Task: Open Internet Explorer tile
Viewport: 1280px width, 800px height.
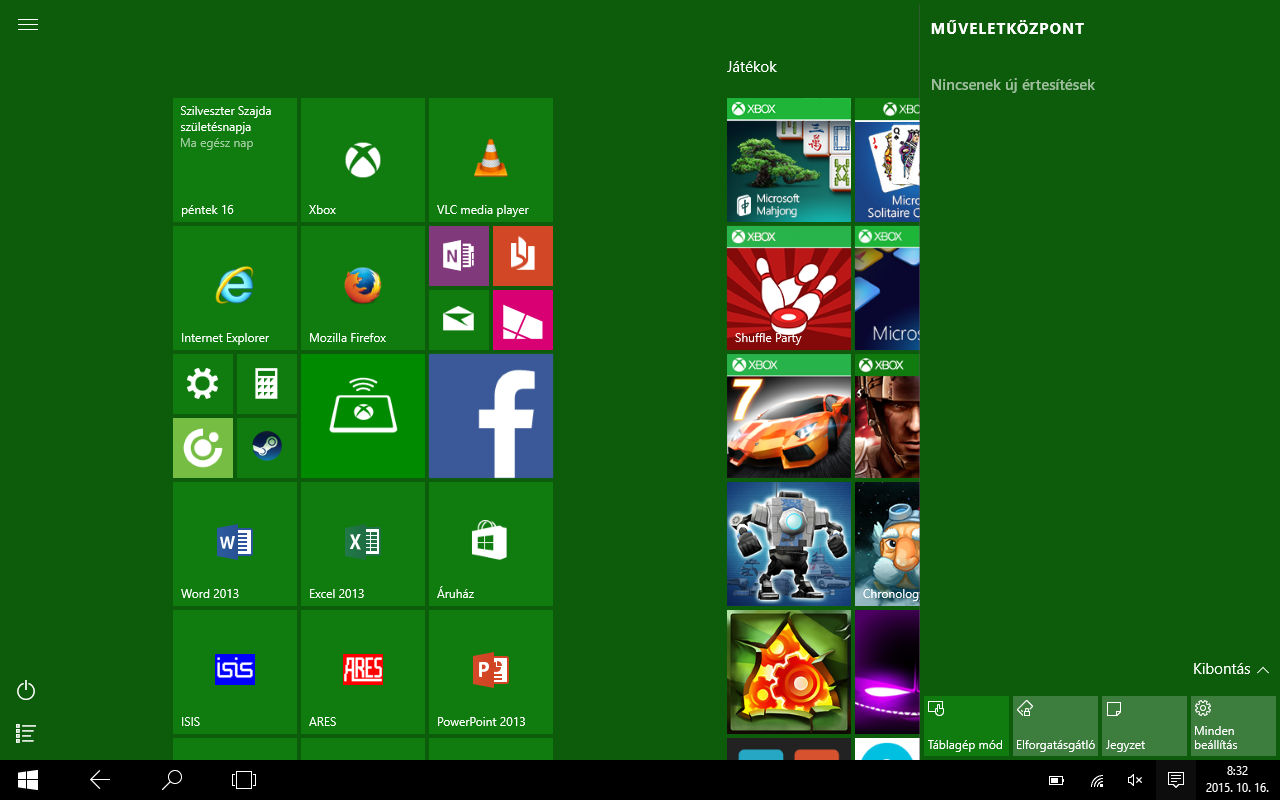Action: 235,288
